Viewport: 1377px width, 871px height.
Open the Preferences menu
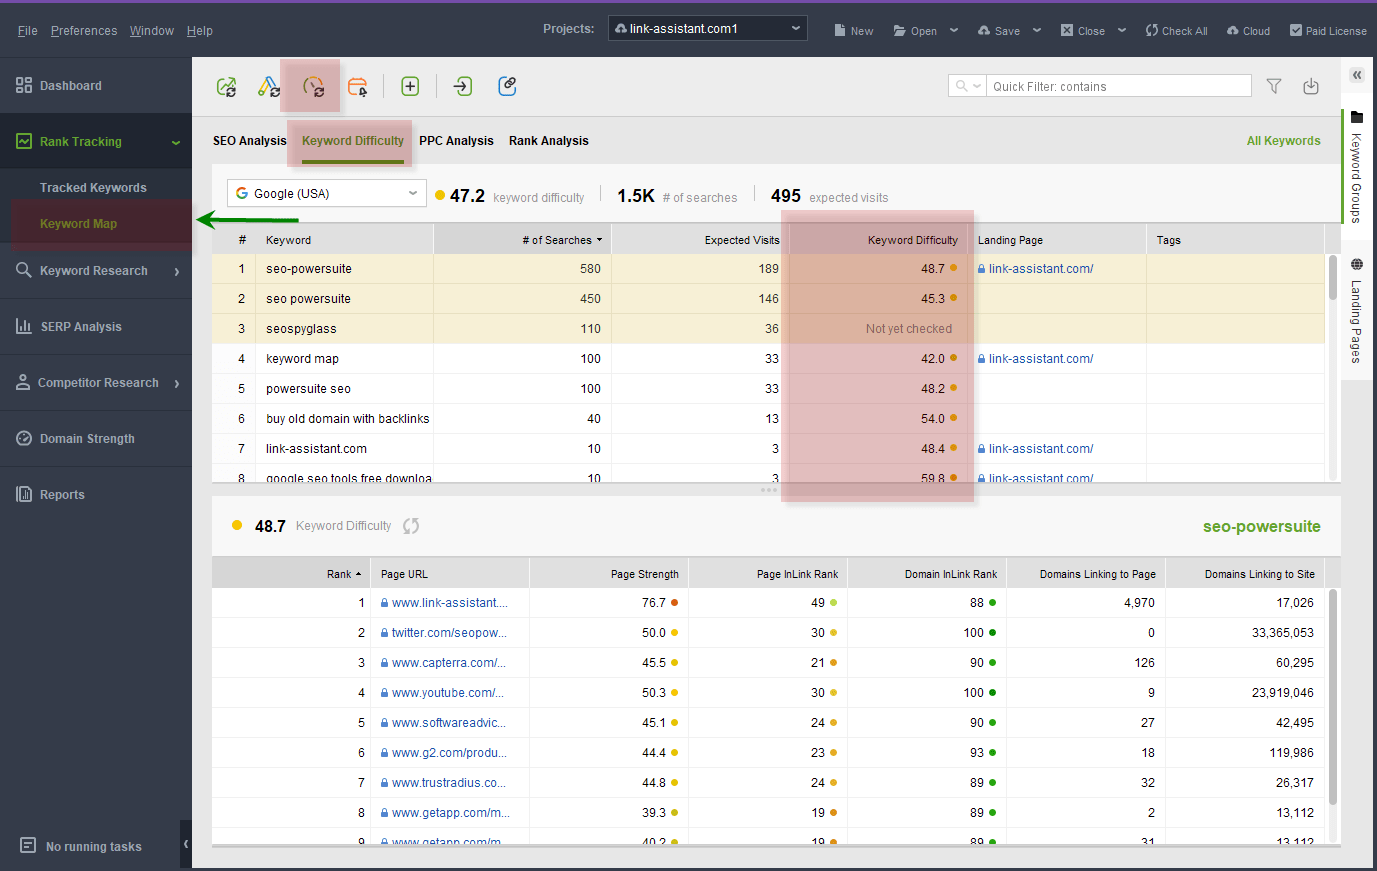pyautogui.click(x=84, y=31)
